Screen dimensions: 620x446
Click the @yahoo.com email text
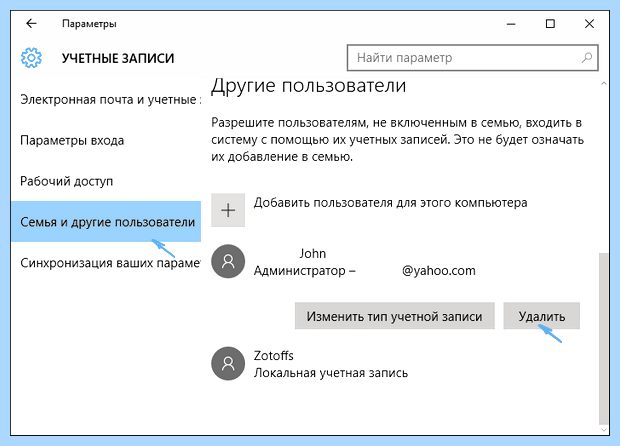coord(439,271)
